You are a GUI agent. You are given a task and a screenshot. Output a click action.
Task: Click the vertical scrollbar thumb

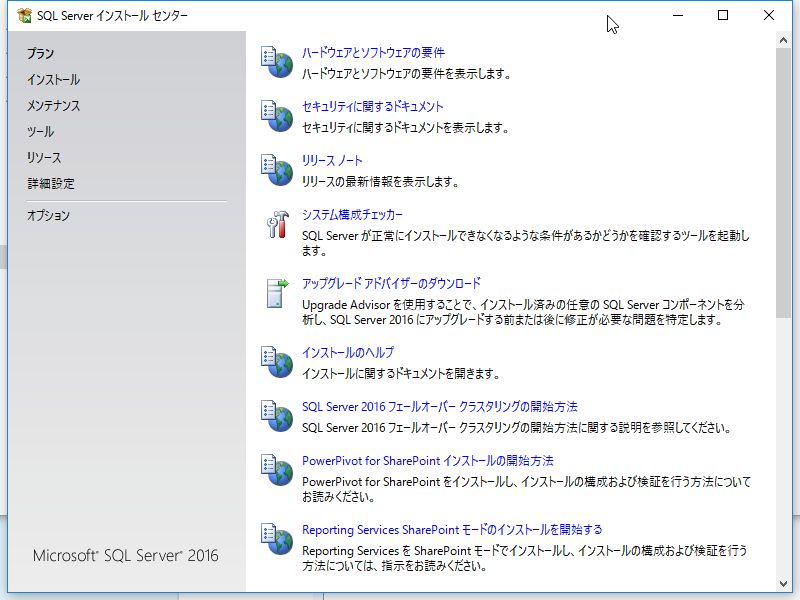[783, 183]
